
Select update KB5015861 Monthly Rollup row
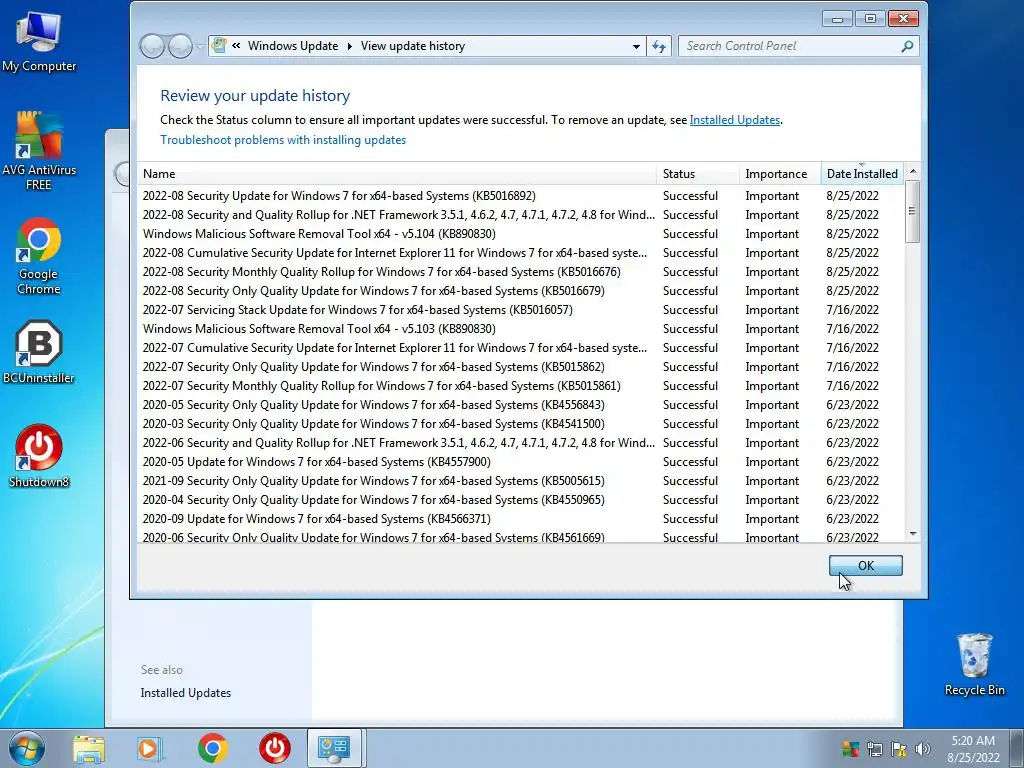pos(521,386)
